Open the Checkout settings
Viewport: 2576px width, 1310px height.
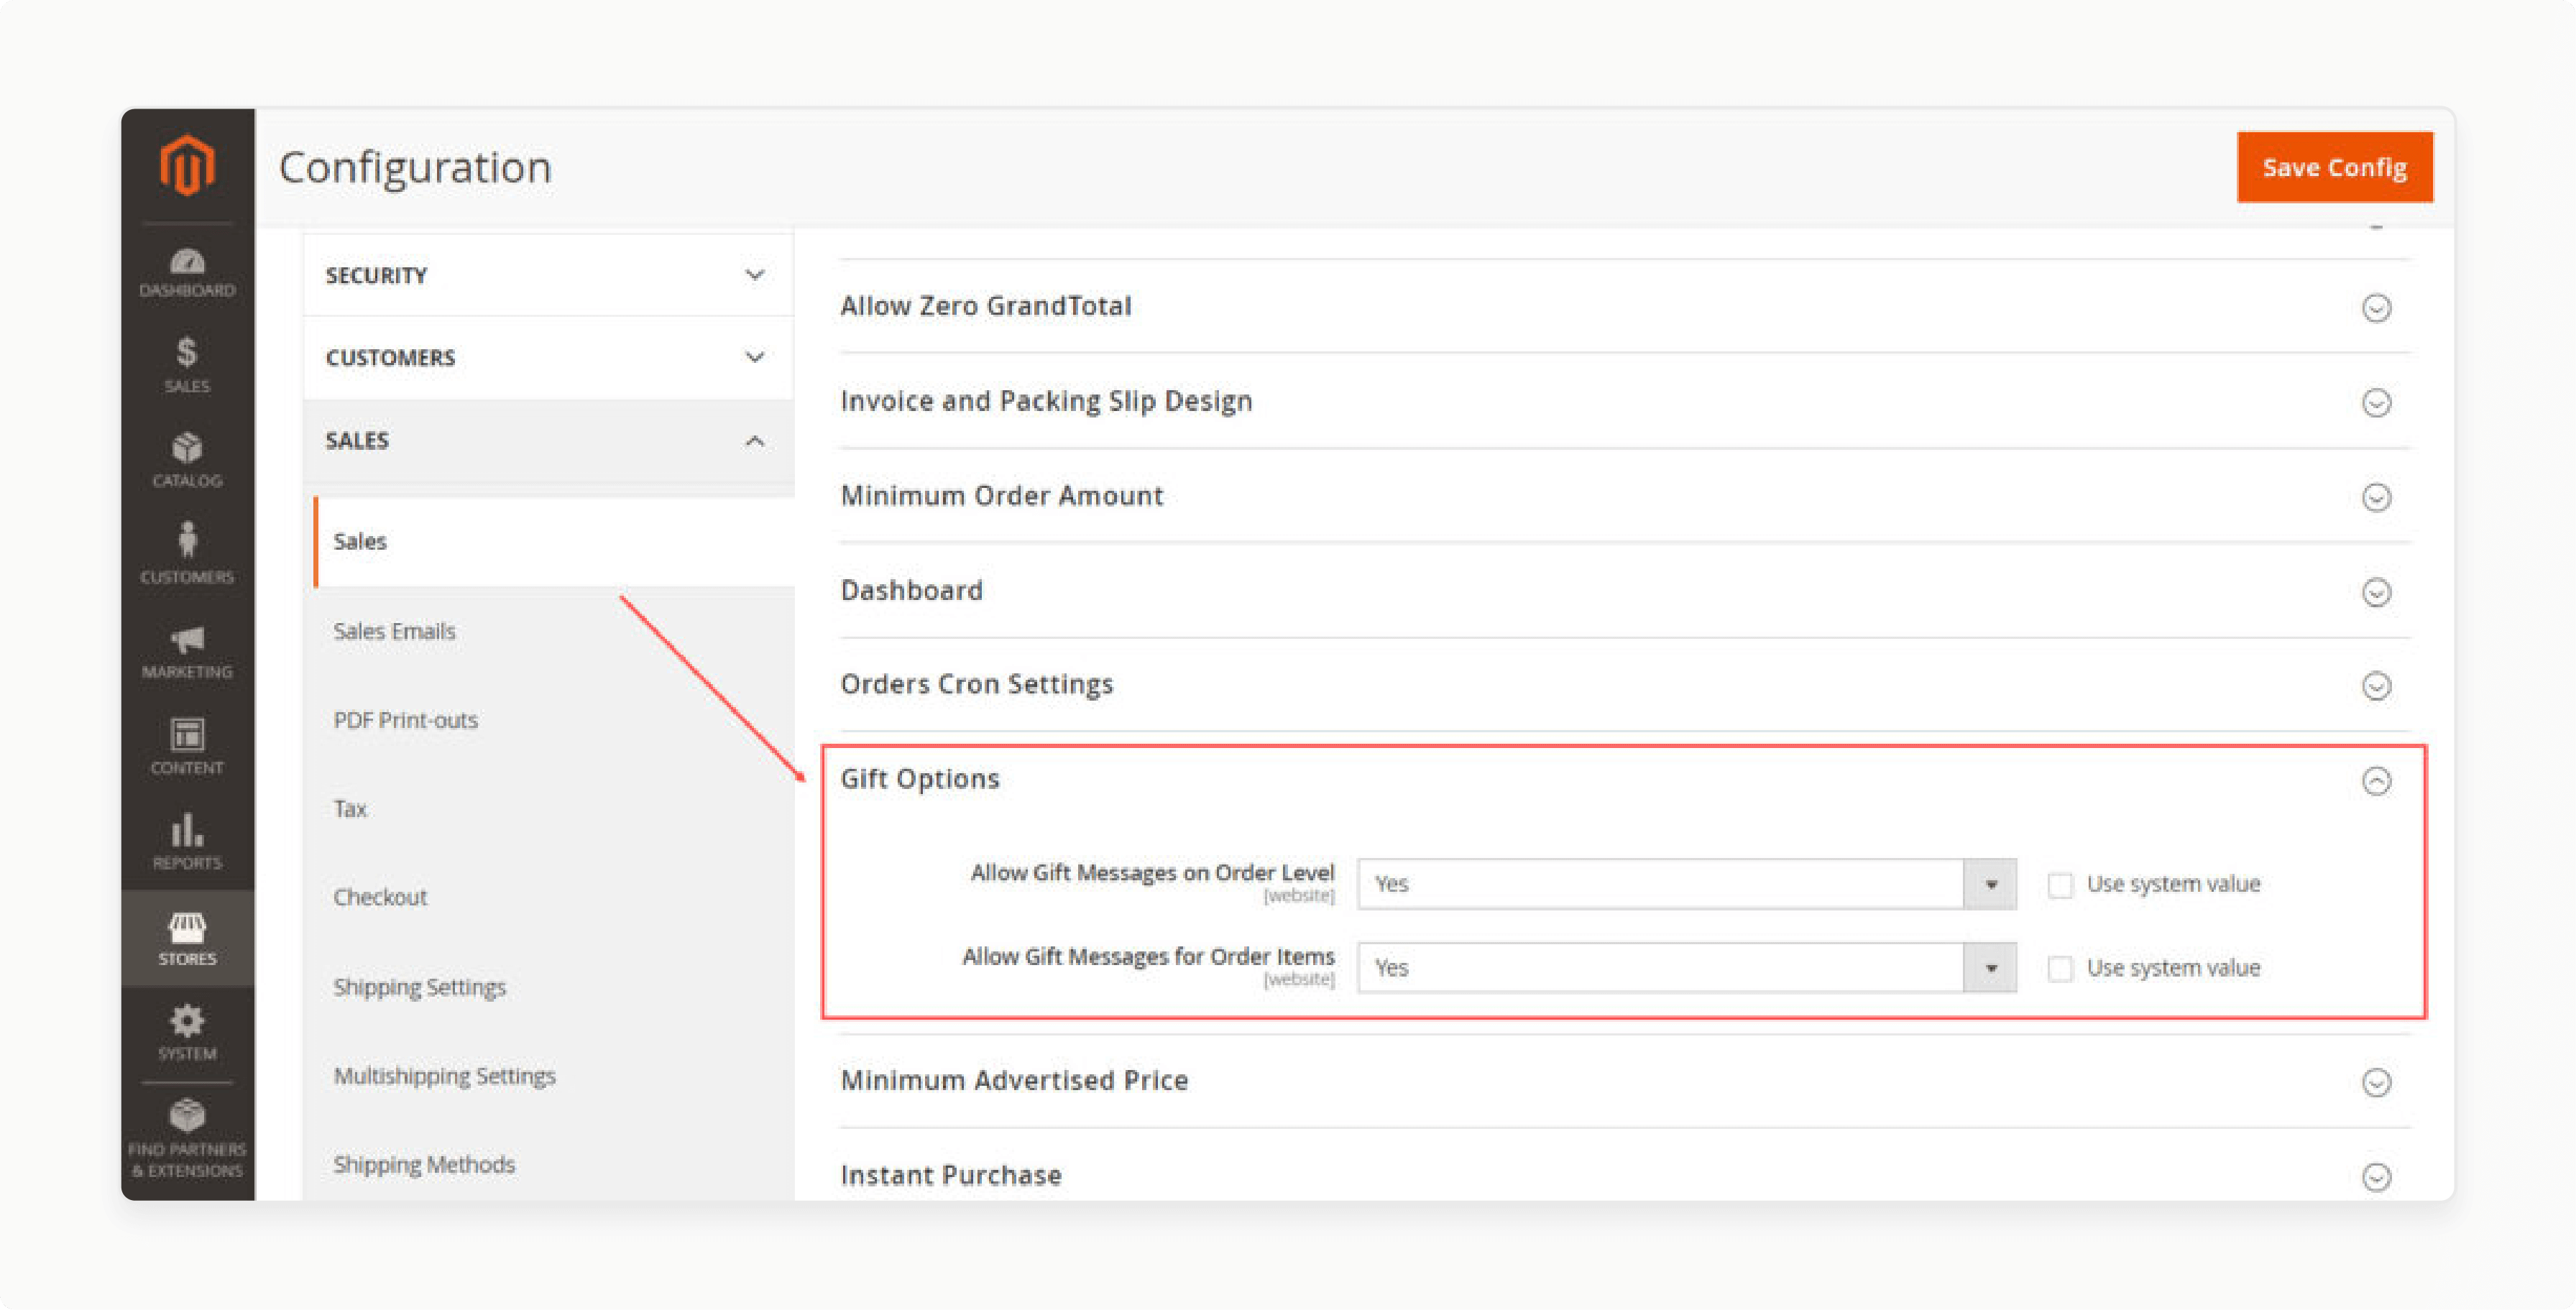380,897
